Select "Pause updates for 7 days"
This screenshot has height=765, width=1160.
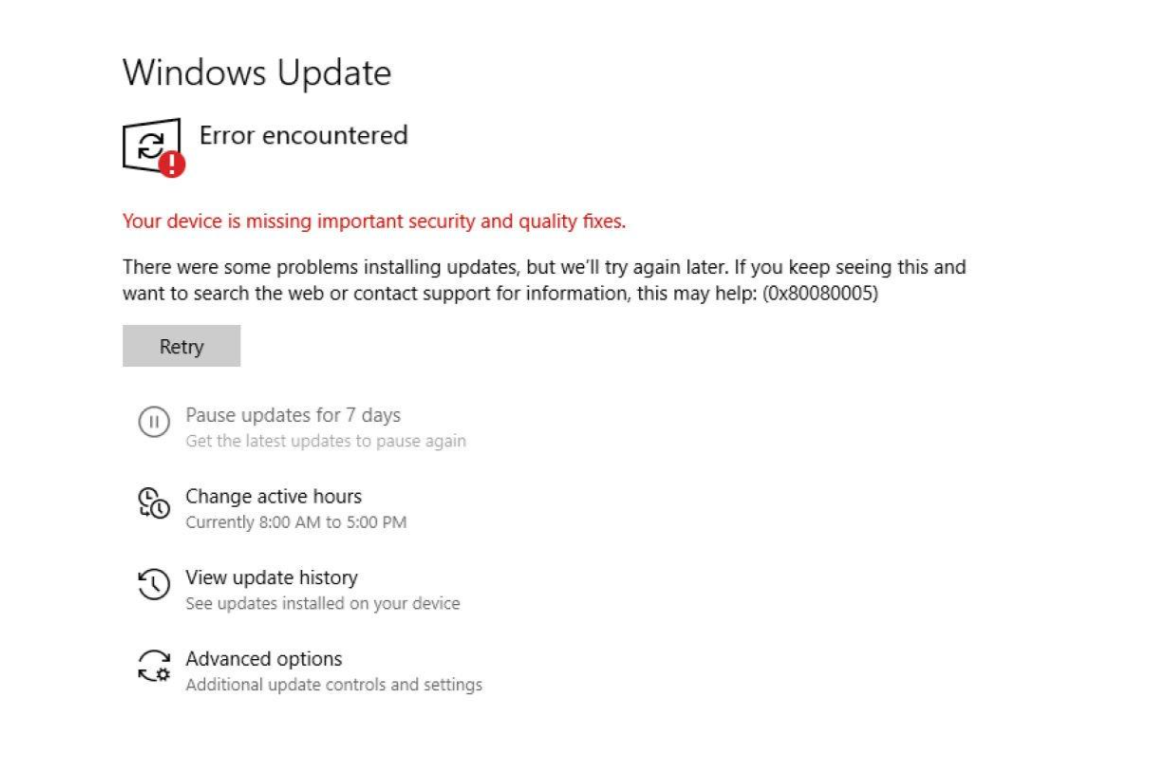pyautogui.click(x=293, y=415)
